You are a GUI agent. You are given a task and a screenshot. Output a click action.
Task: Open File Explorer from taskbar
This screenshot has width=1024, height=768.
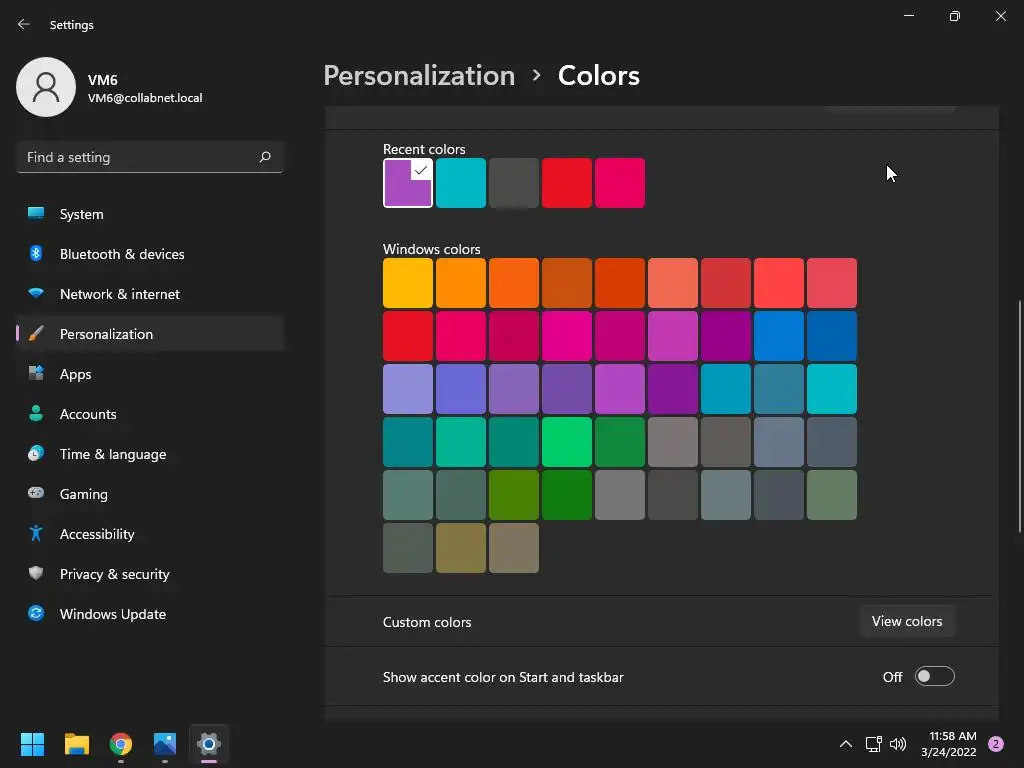point(77,744)
